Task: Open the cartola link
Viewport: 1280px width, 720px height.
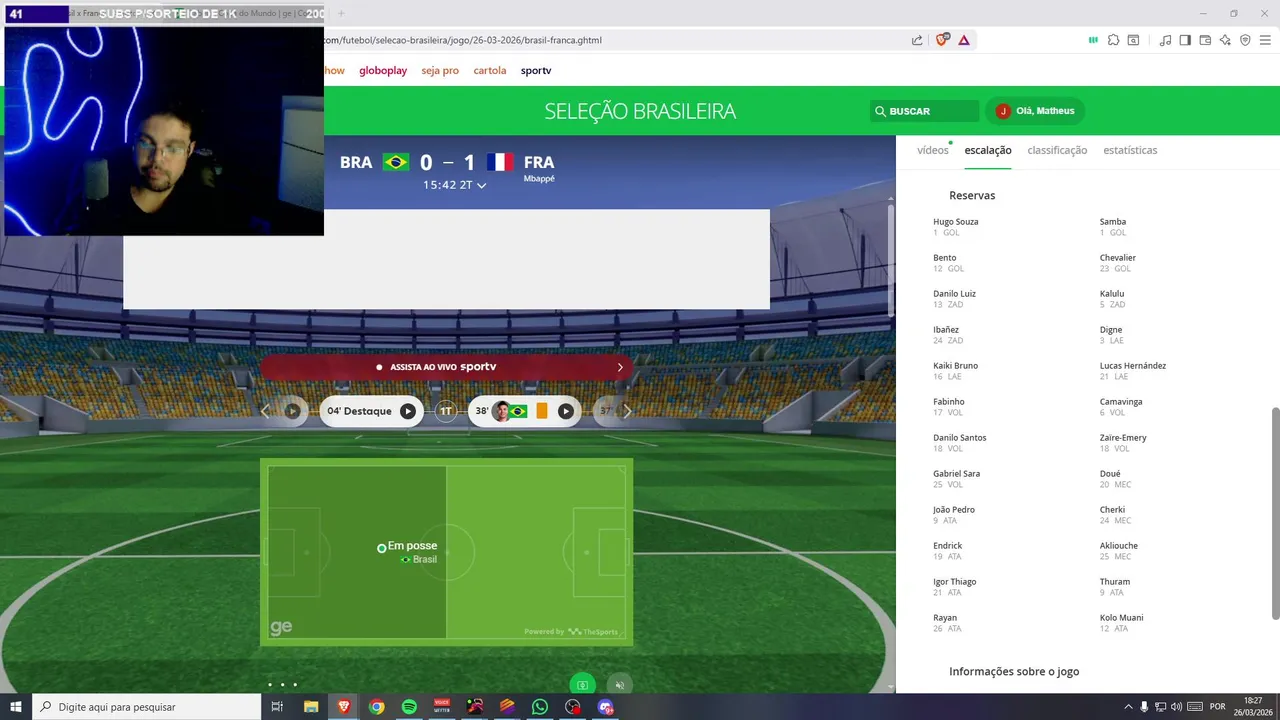Action: [x=490, y=71]
